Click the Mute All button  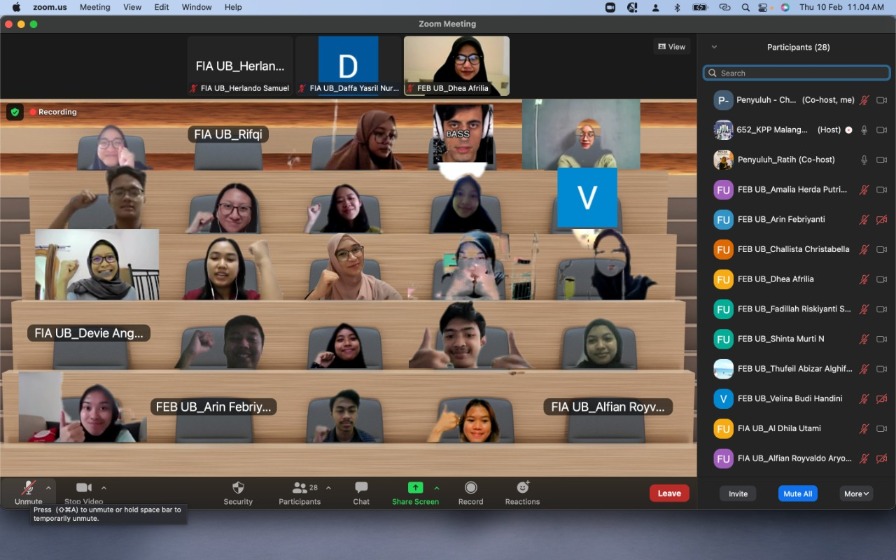[x=796, y=493]
